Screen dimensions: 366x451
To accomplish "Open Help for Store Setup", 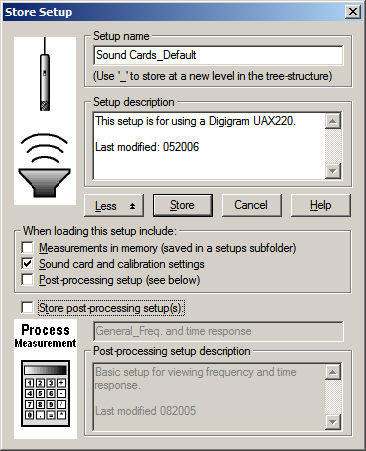I will 321,205.
